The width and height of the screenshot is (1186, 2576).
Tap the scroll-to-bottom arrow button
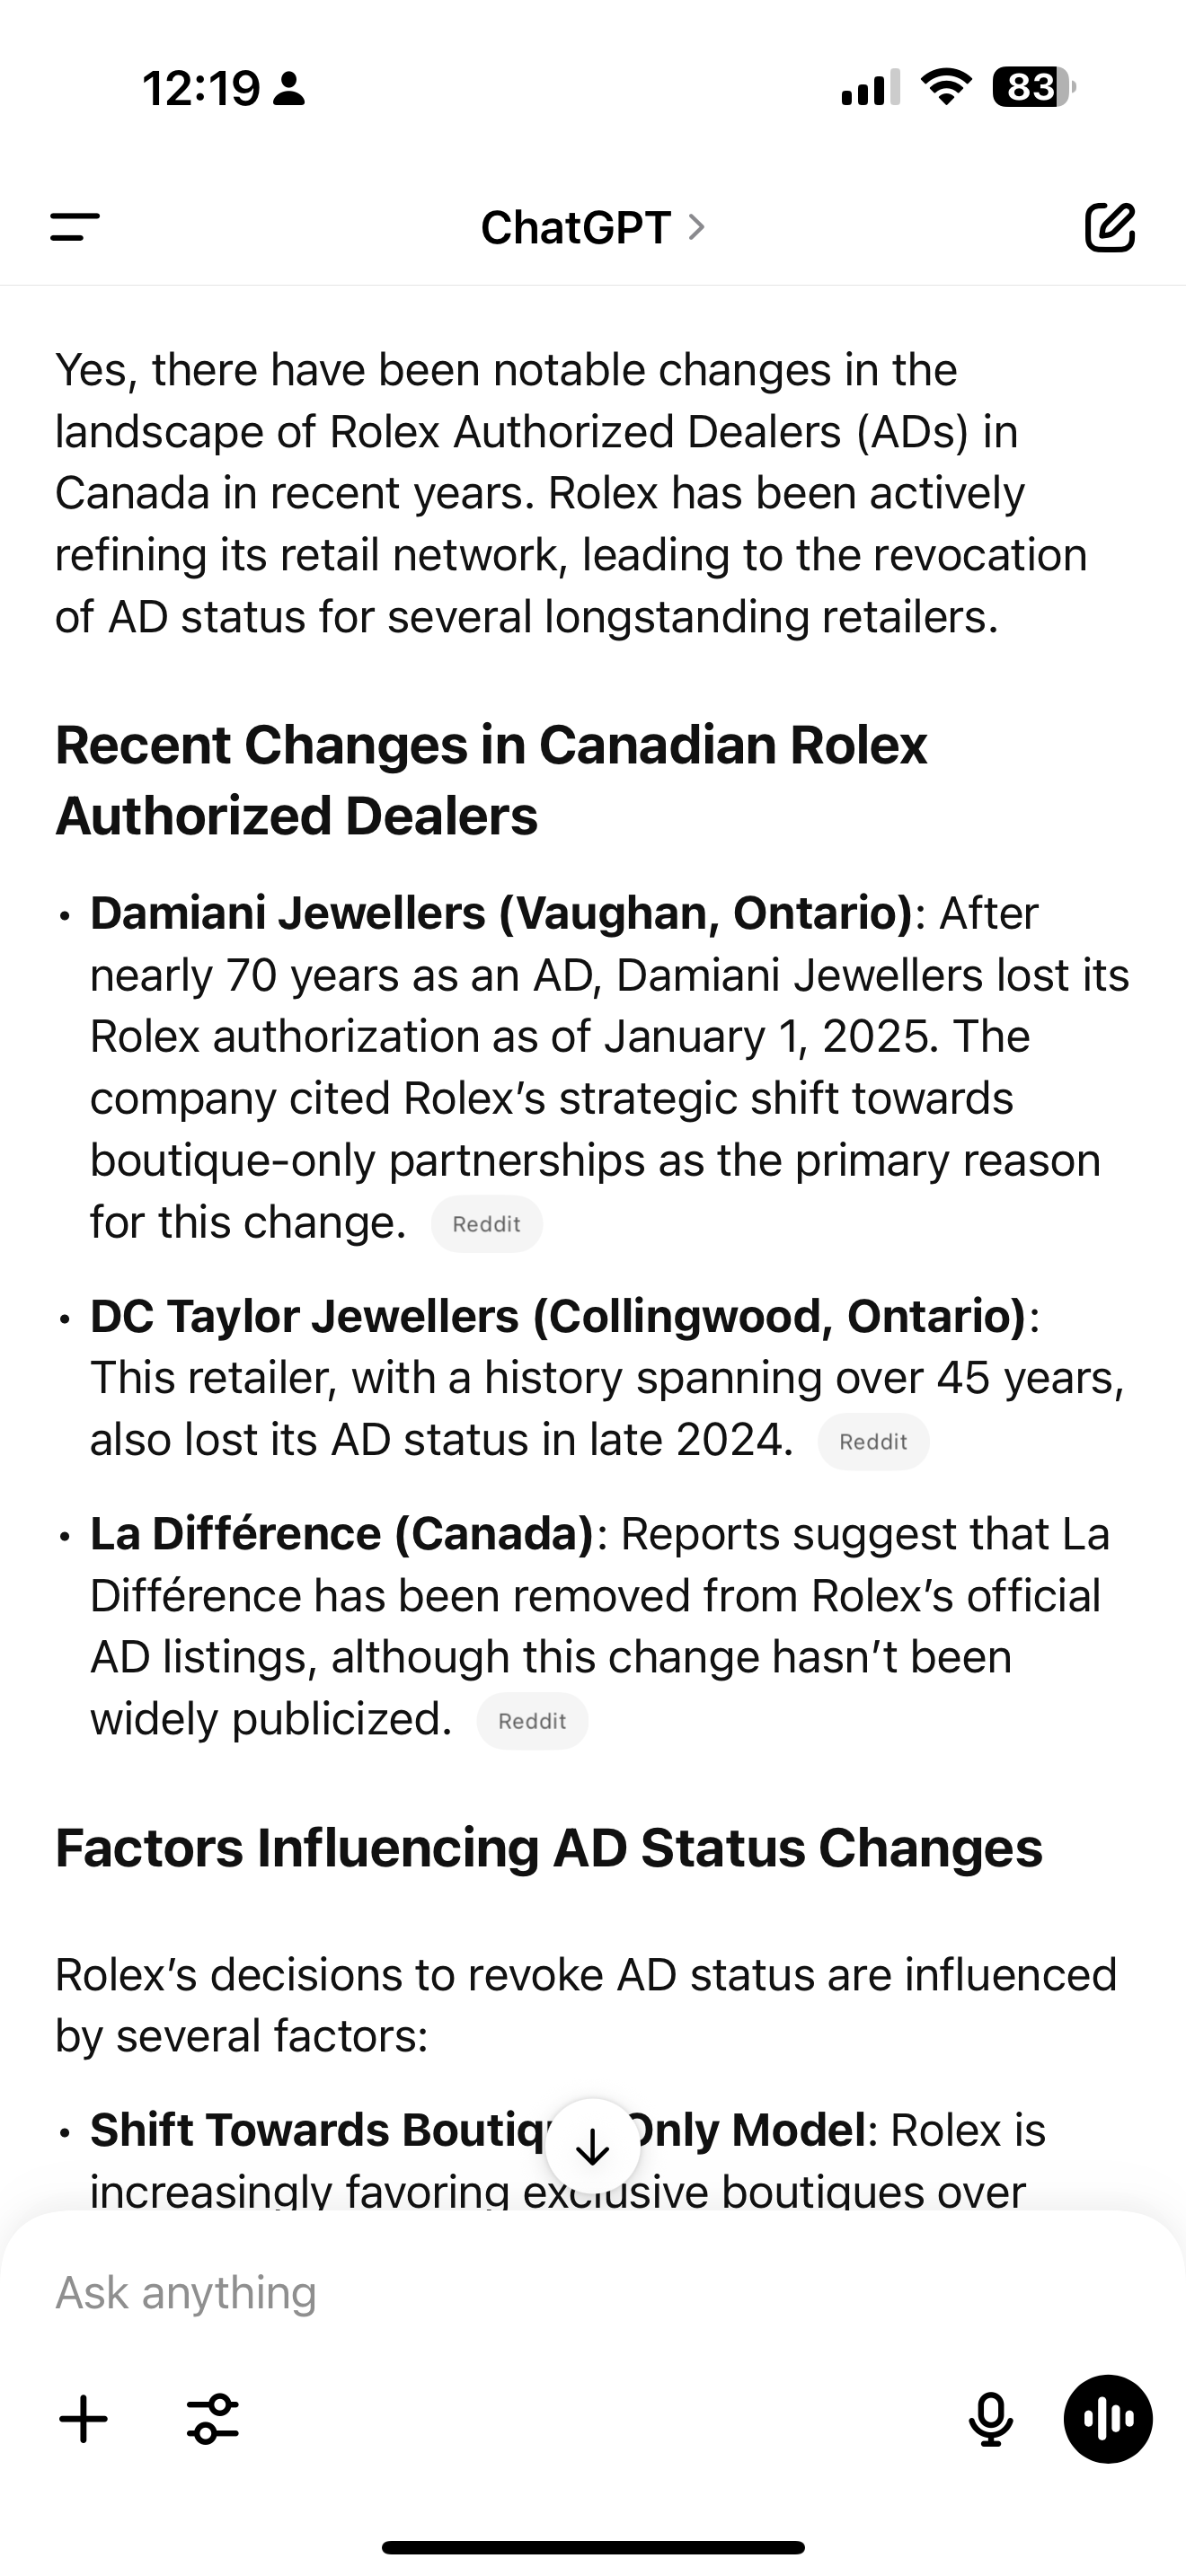click(593, 2146)
